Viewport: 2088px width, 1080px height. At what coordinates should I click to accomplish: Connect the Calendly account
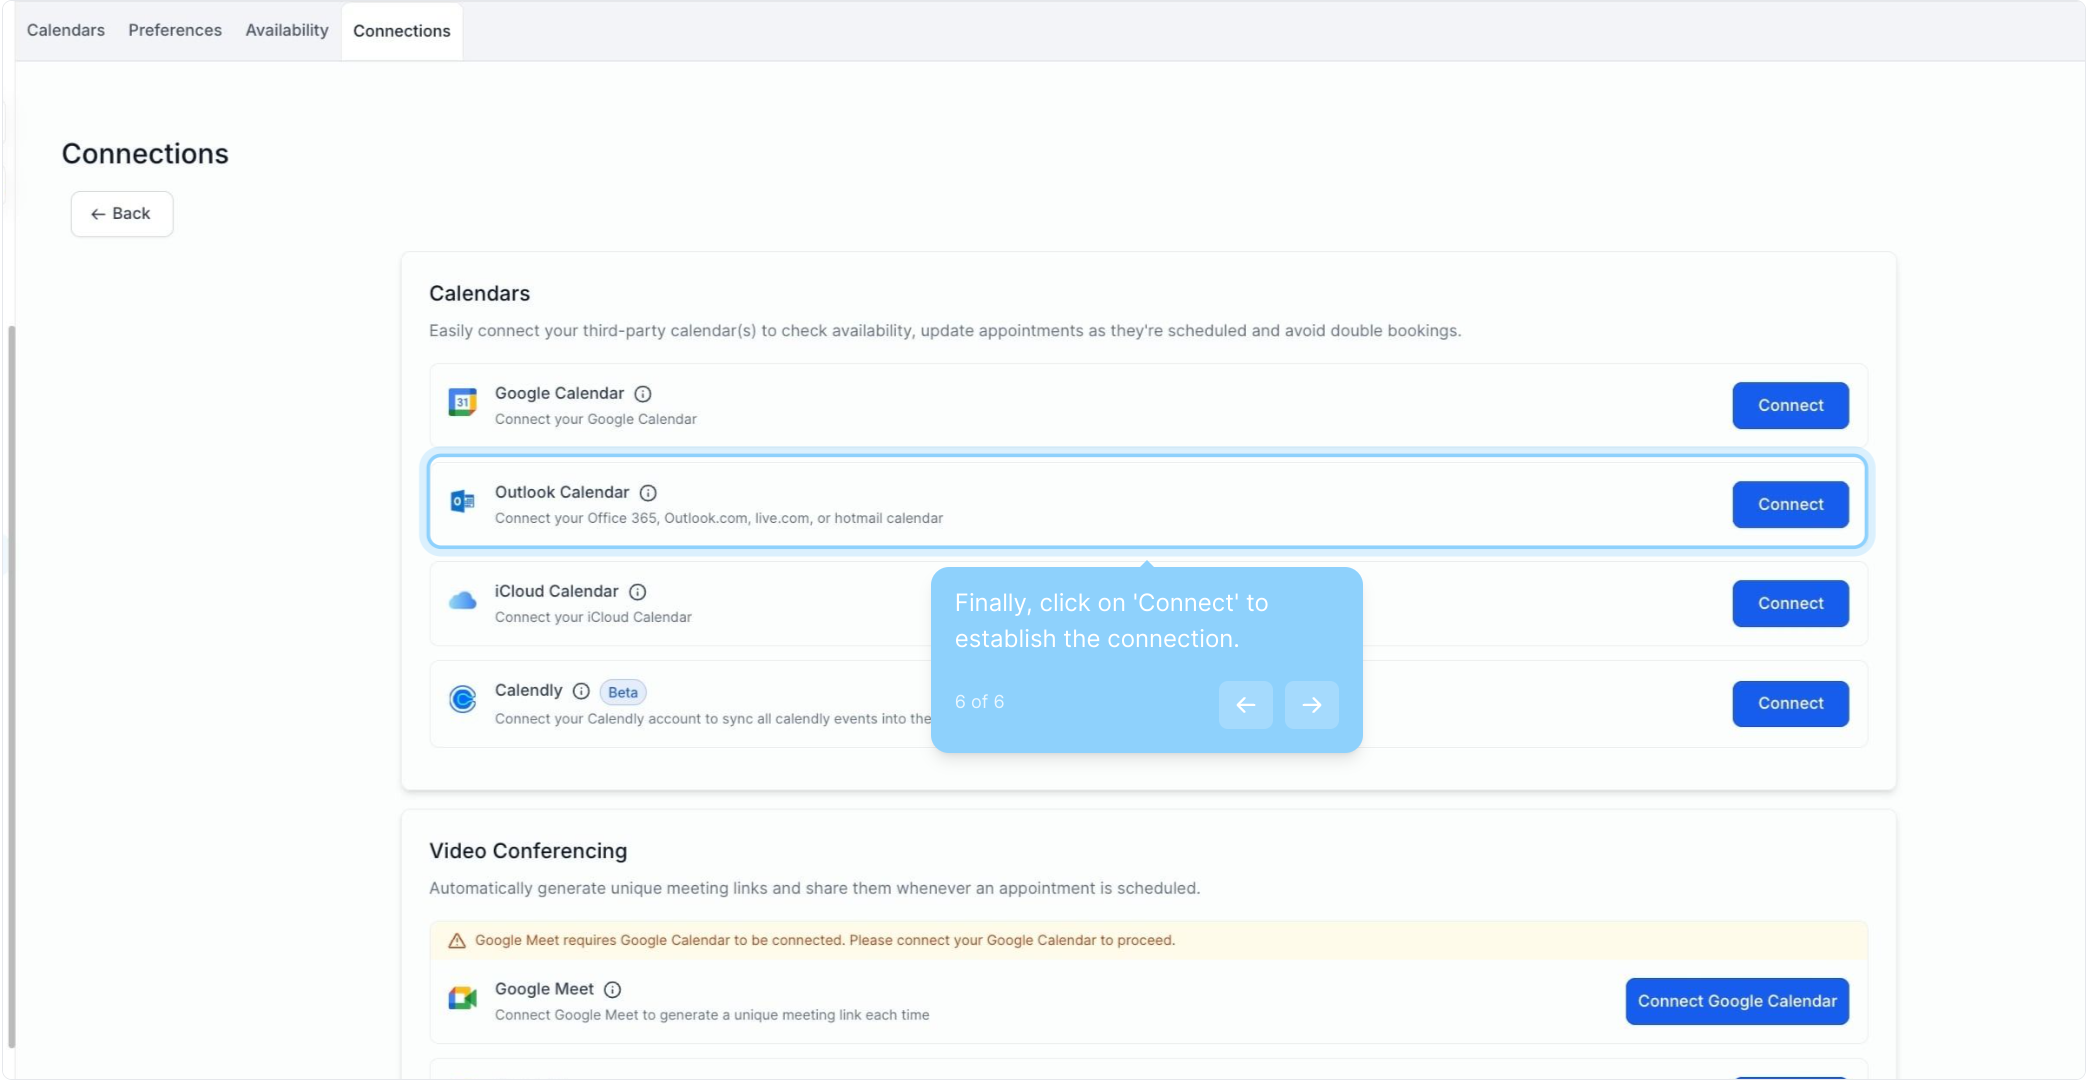[x=1790, y=703]
